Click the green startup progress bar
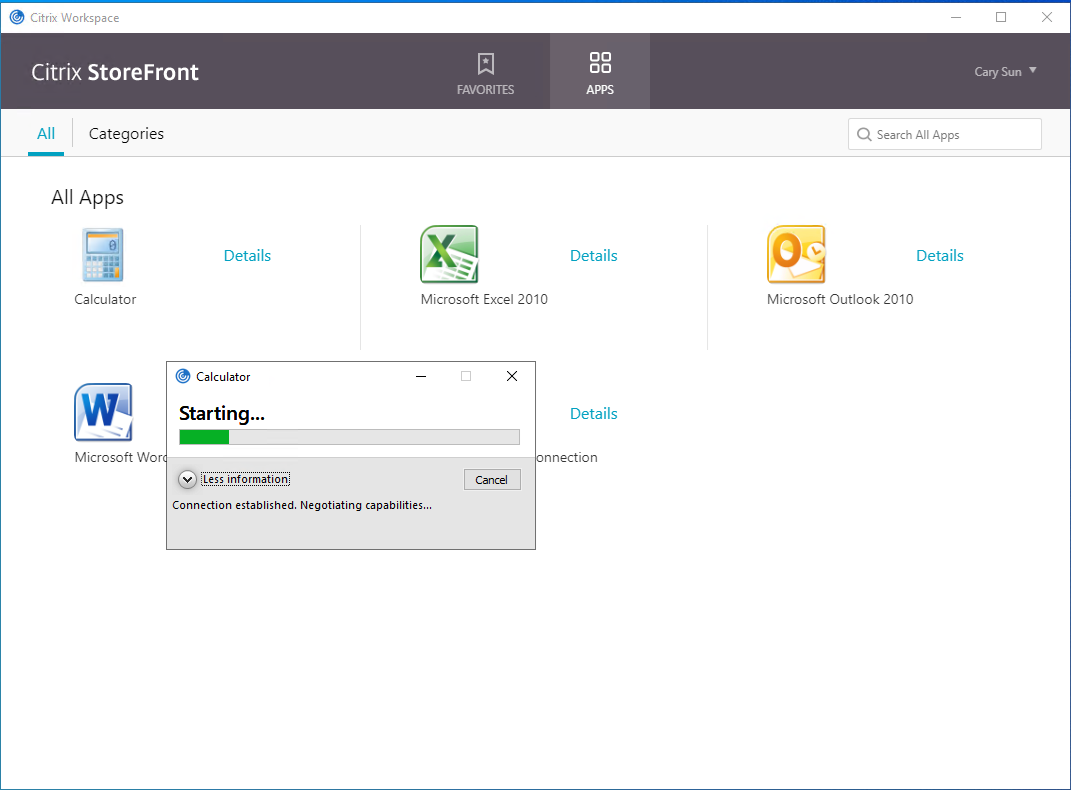 click(x=349, y=437)
